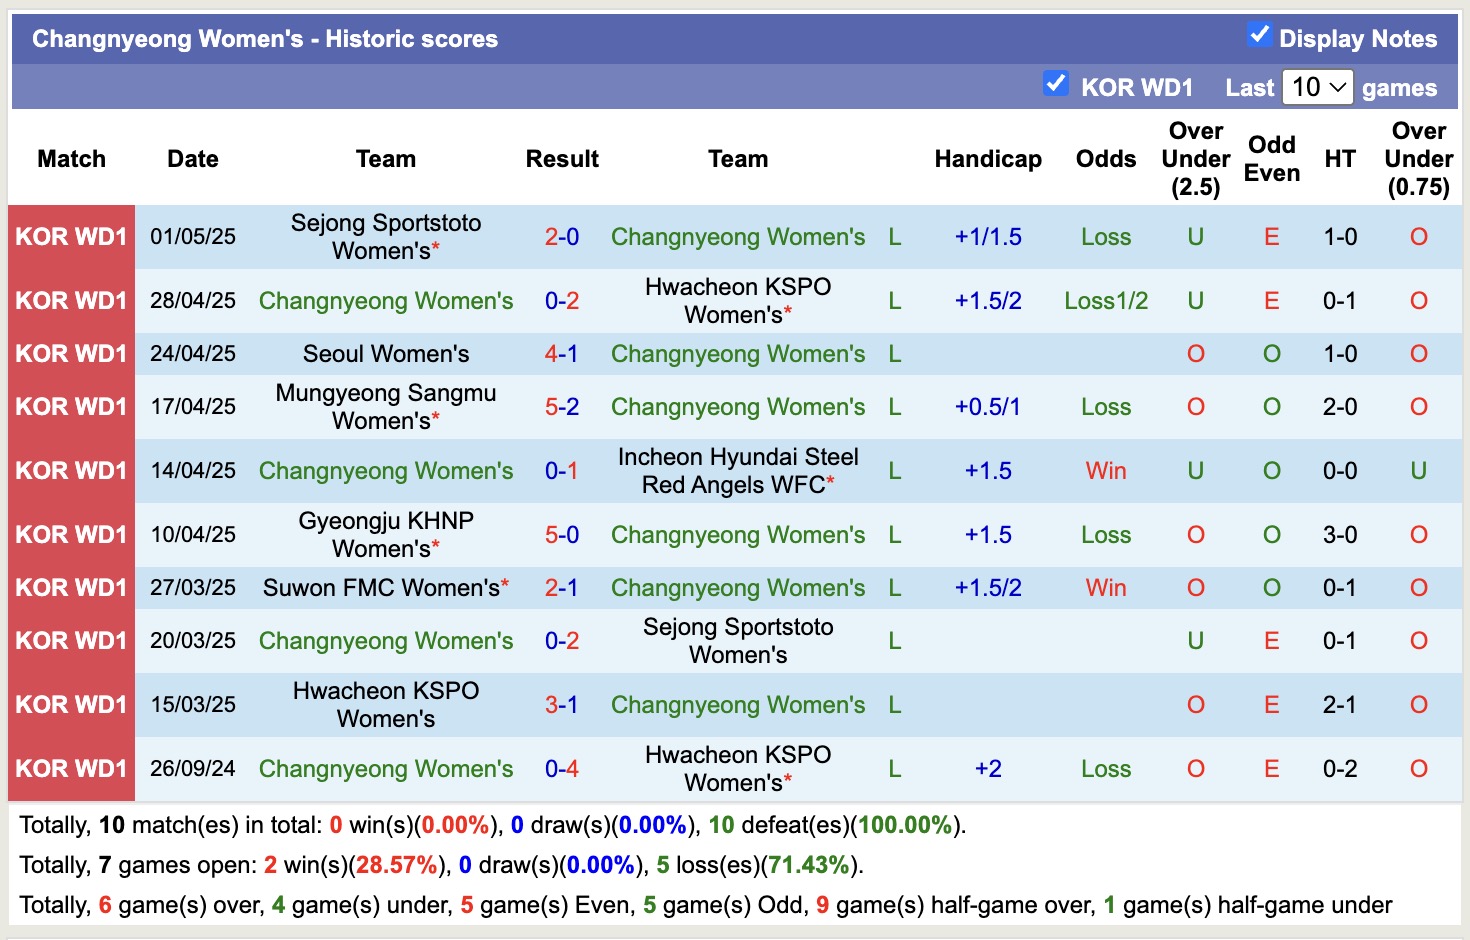Click the 0-4 result against Hwacheon KSPO
1470x940 pixels.
point(562,768)
